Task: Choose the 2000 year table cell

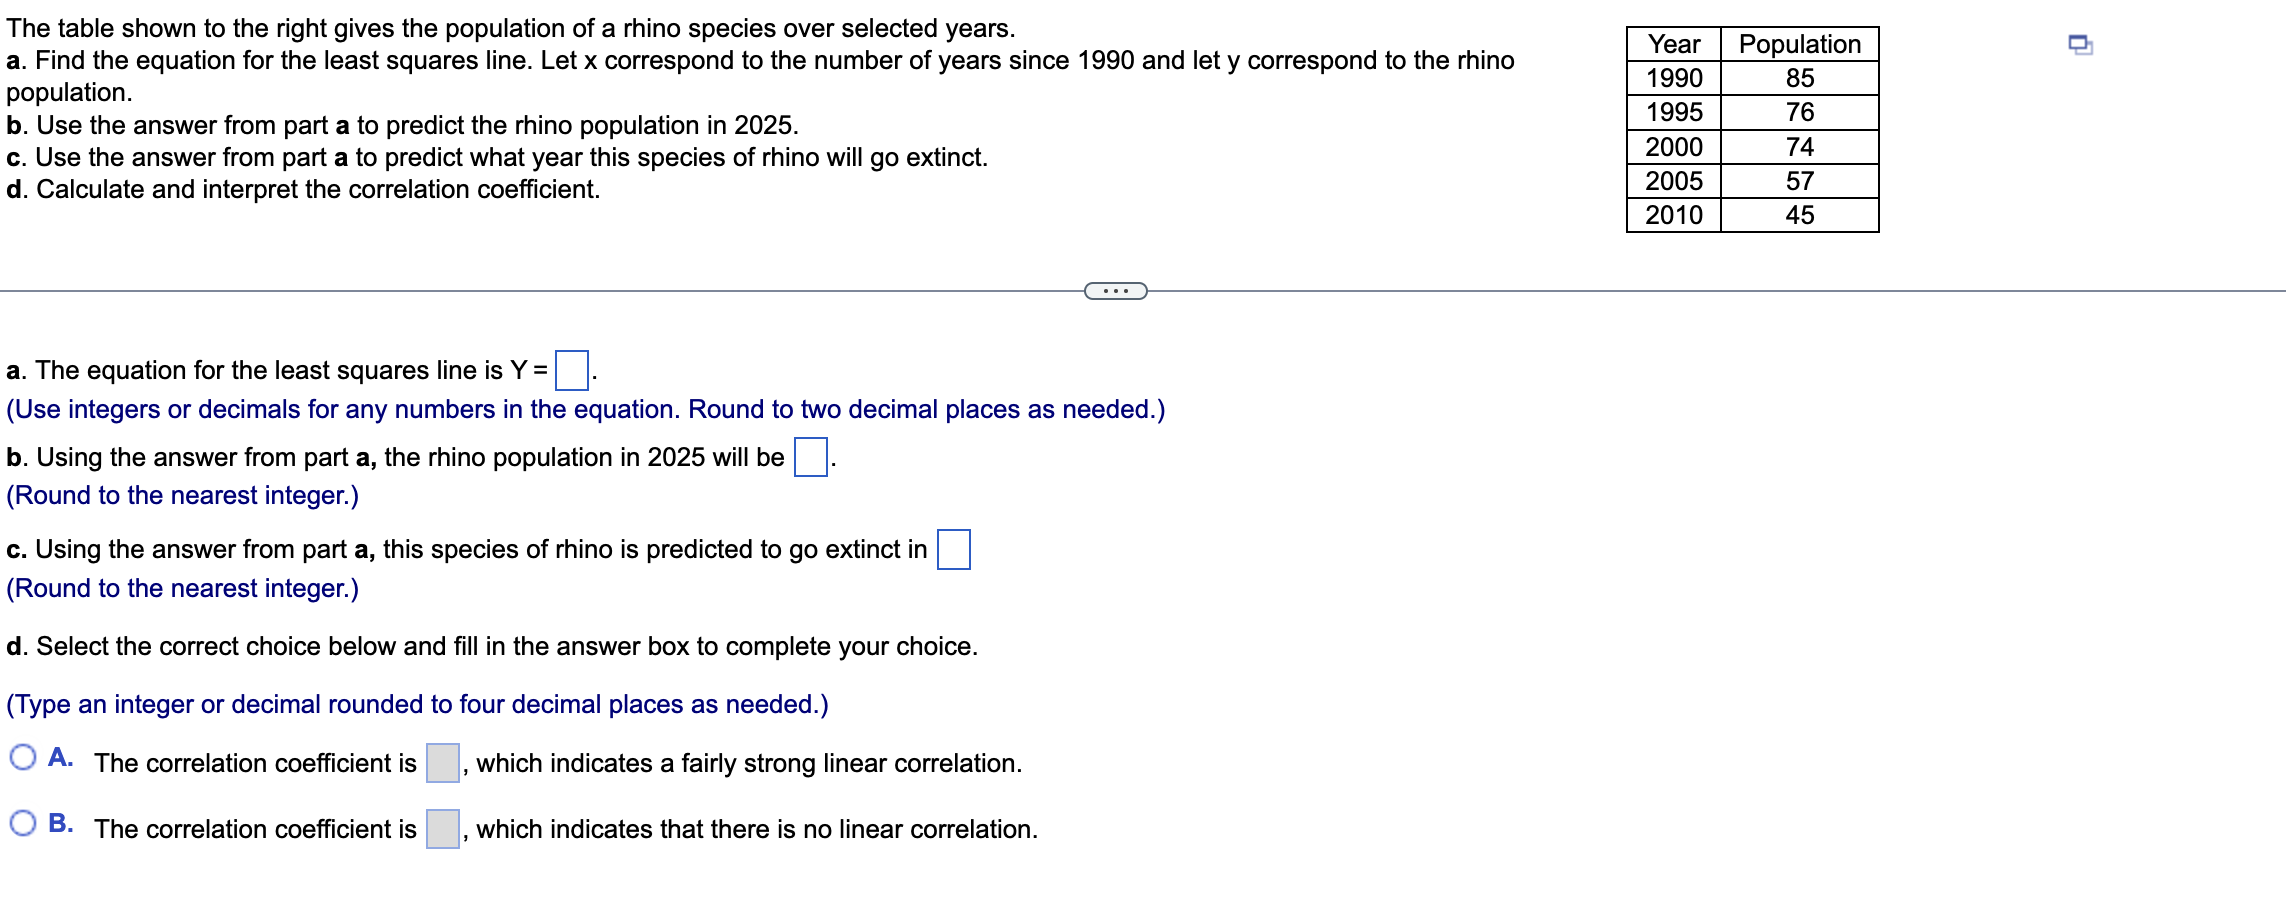Action: [1674, 147]
